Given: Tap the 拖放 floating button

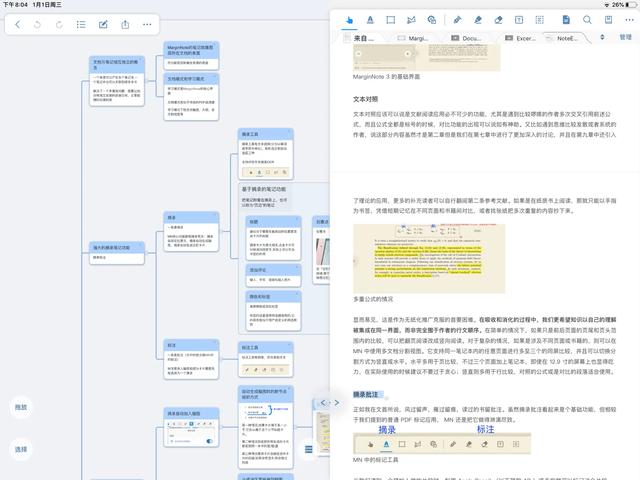Looking at the screenshot, I should coord(21,407).
